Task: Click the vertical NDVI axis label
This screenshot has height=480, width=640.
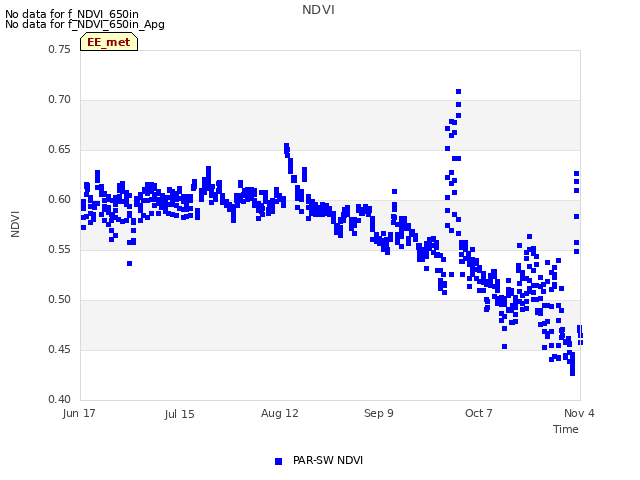Action: coord(15,224)
